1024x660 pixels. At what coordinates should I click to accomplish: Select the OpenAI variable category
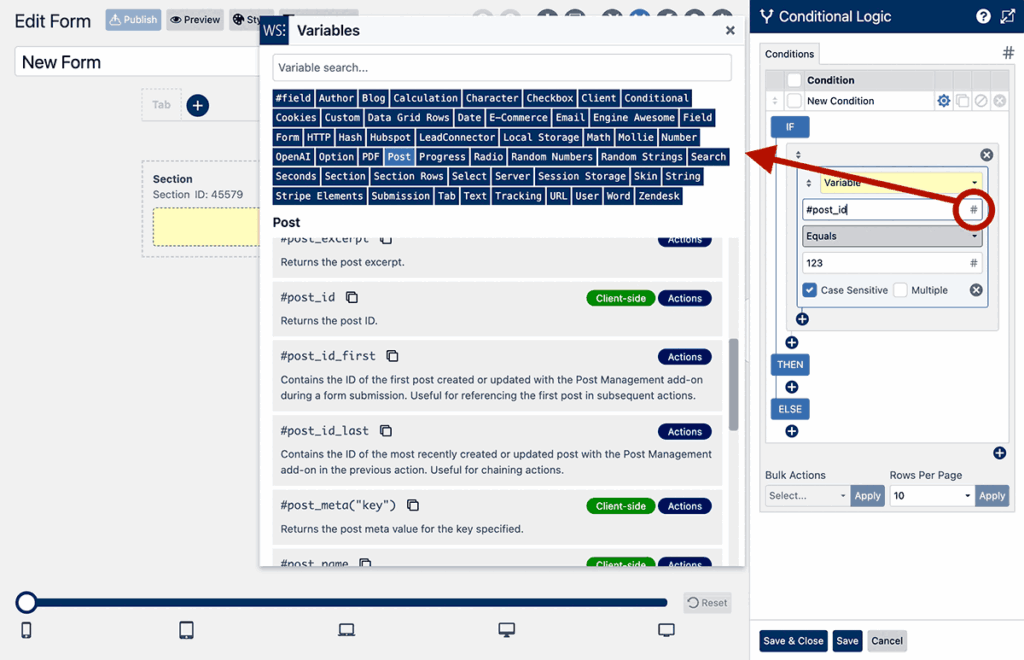(x=293, y=157)
